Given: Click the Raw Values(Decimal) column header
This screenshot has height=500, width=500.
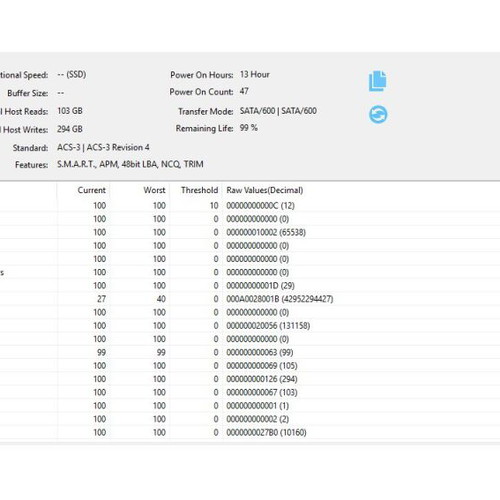Looking at the screenshot, I should click(265, 190).
